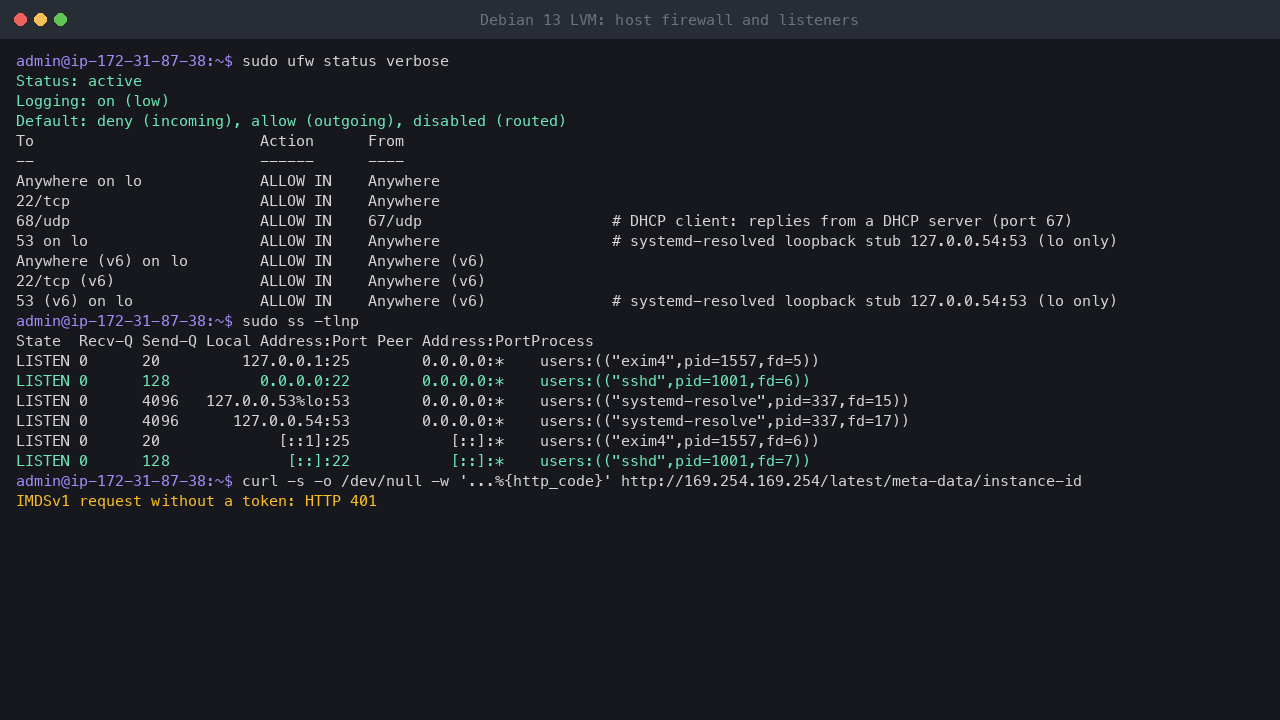Click the 'Default: deny (incoming)' policy line

pyautogui.click(x=291, y=121)
